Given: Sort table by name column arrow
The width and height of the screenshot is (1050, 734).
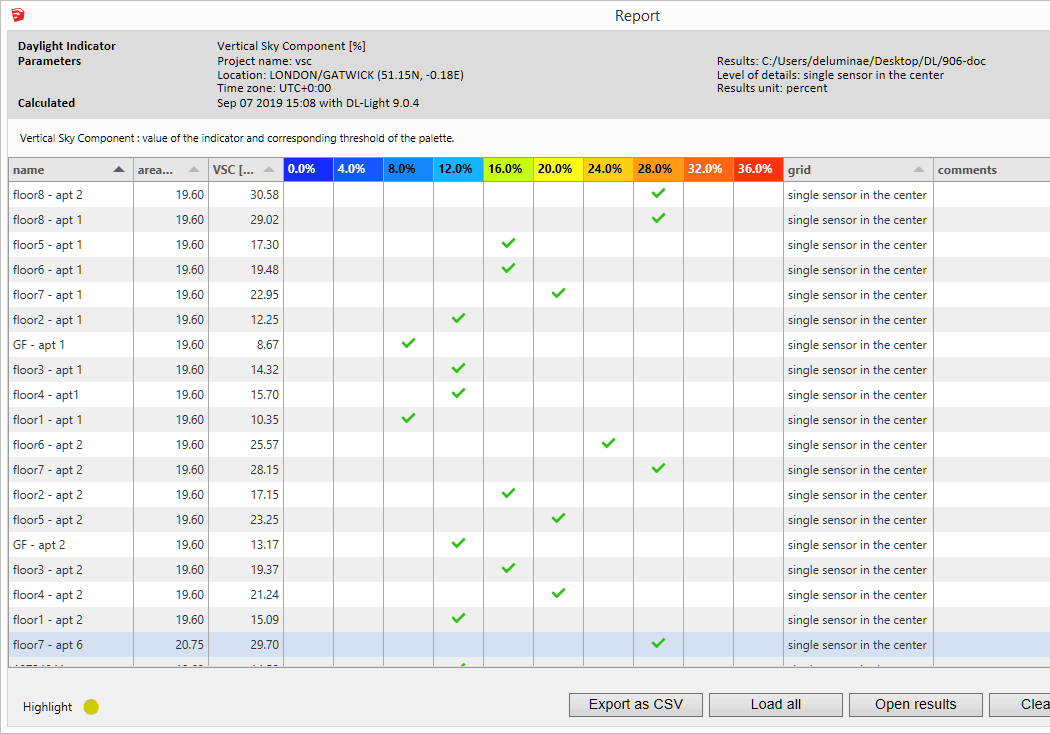Looking at the screenshot, I should [119, 169].
